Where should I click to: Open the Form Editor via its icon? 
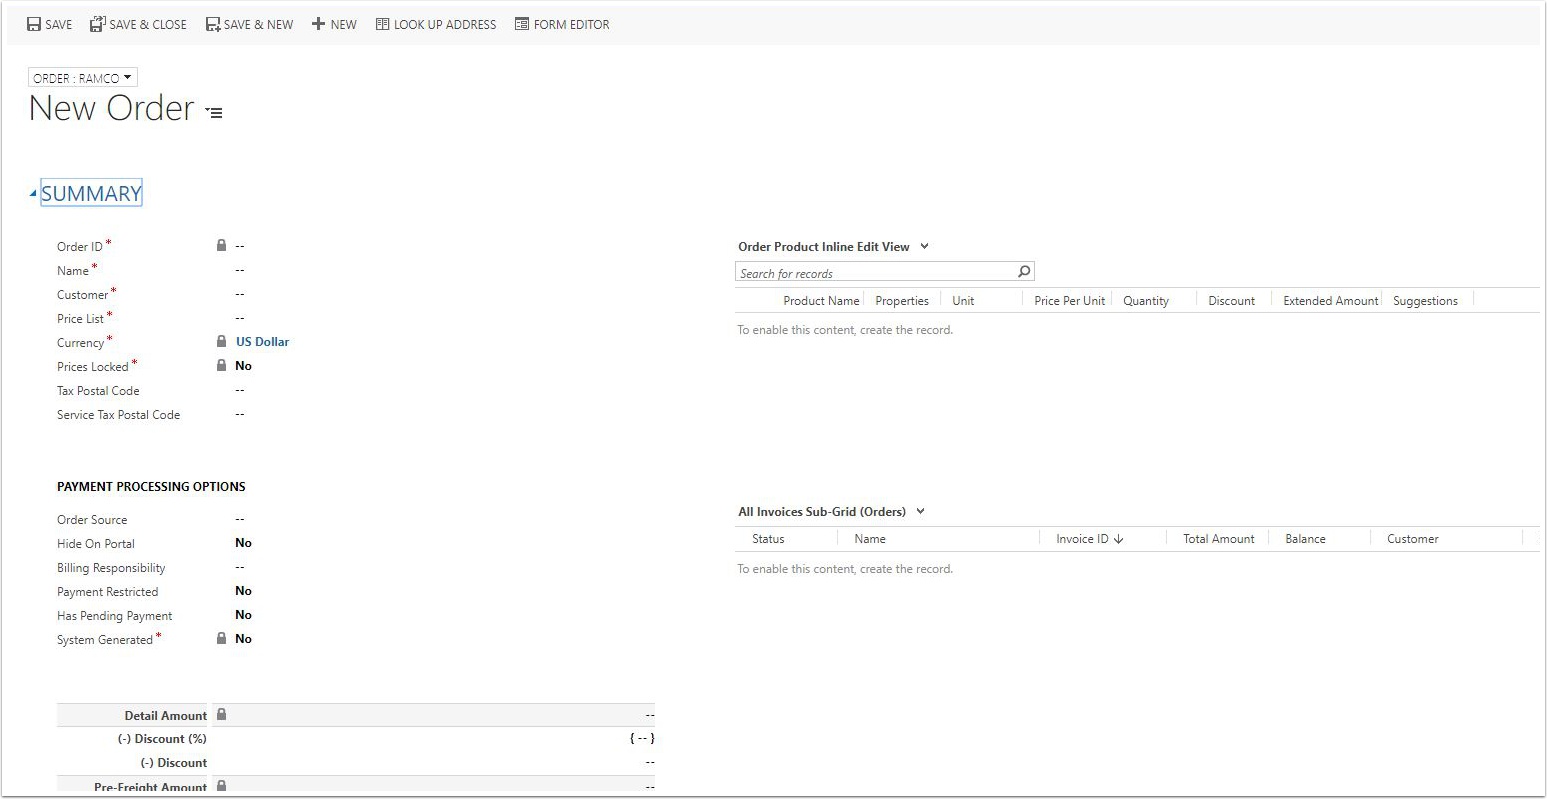coord(521,23)
